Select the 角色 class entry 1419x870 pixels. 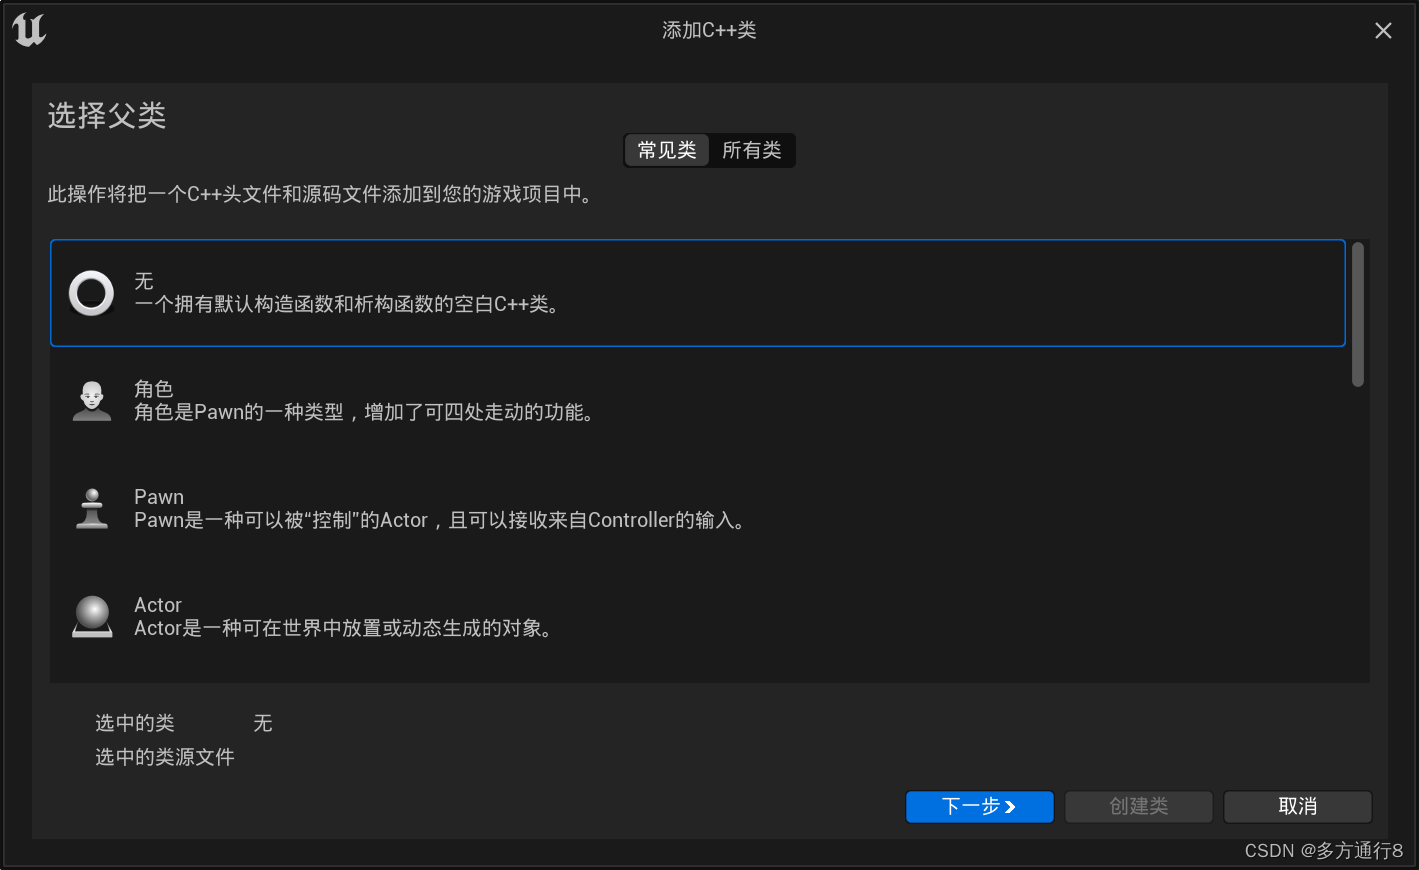point(697,401)
